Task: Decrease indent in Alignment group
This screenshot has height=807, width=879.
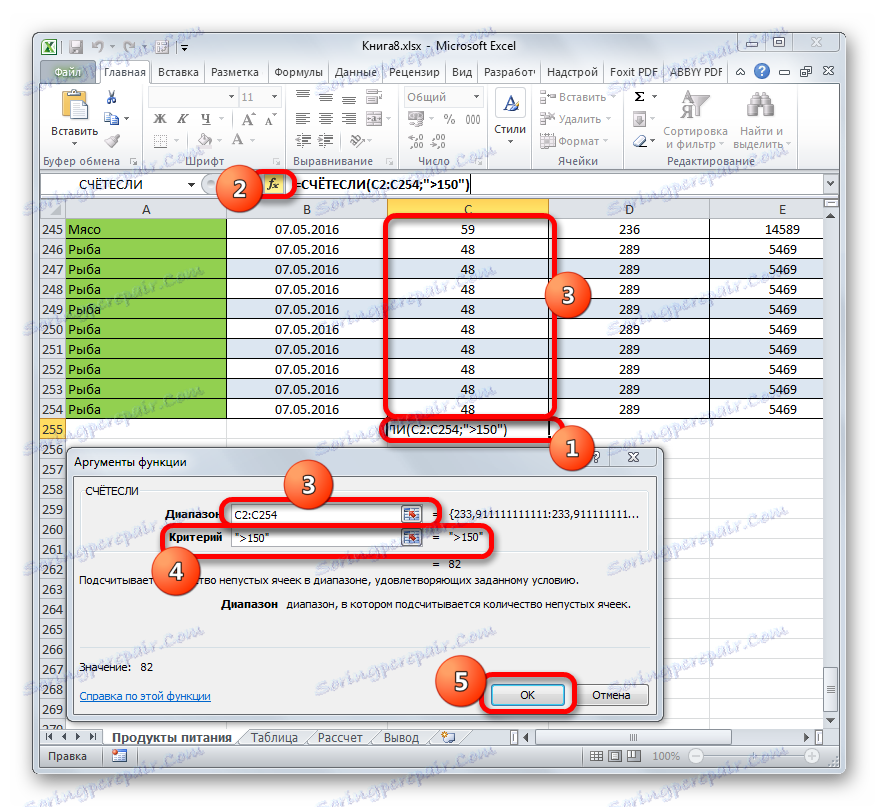Action: (x=303, y=141)
